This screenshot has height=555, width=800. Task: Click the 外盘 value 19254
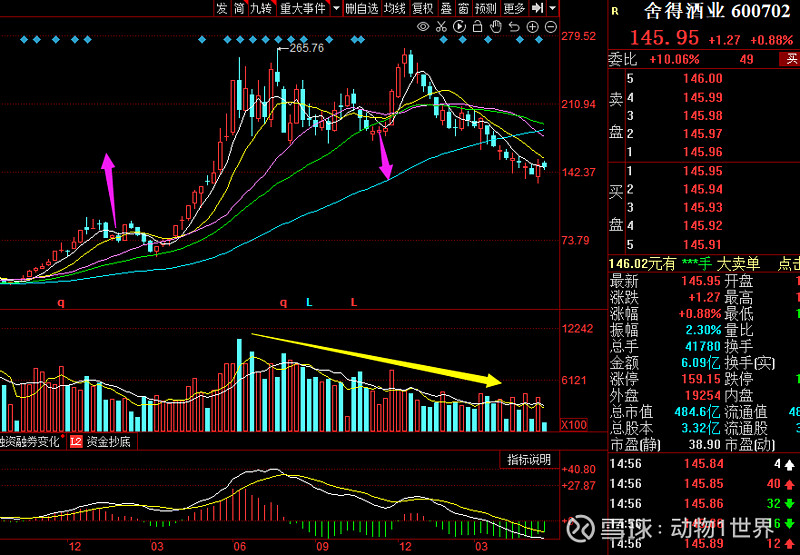click(702, 395)
